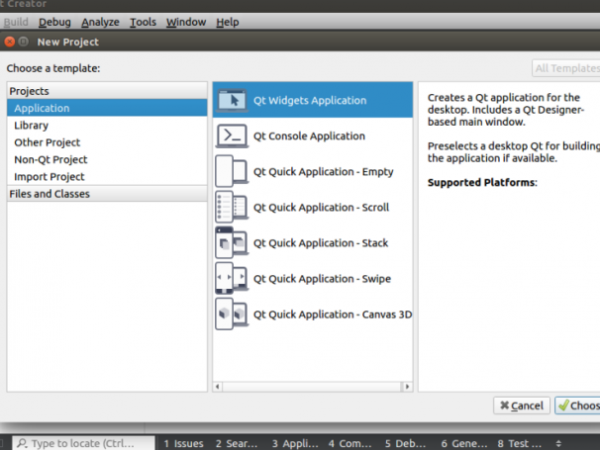Choose the Non-Qt Project category
The image size is (600, 450).
(x=50, y=159)
